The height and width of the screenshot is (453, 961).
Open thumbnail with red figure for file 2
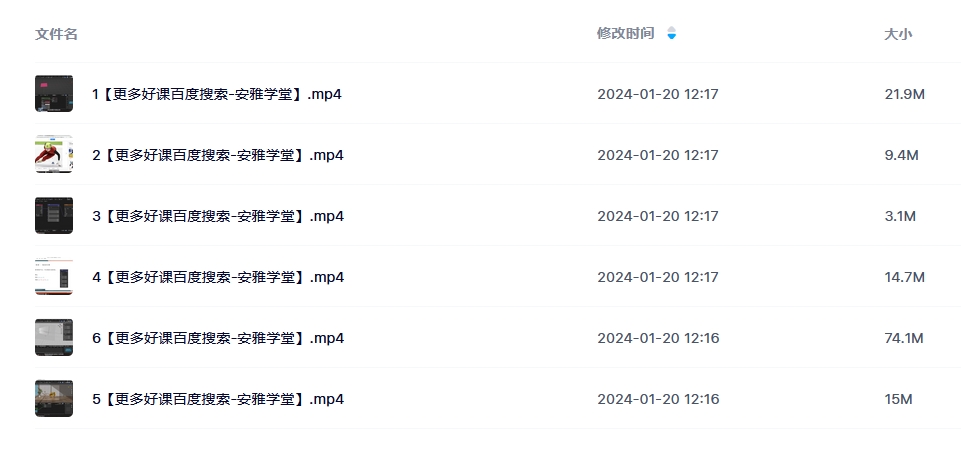click(54, 154)
